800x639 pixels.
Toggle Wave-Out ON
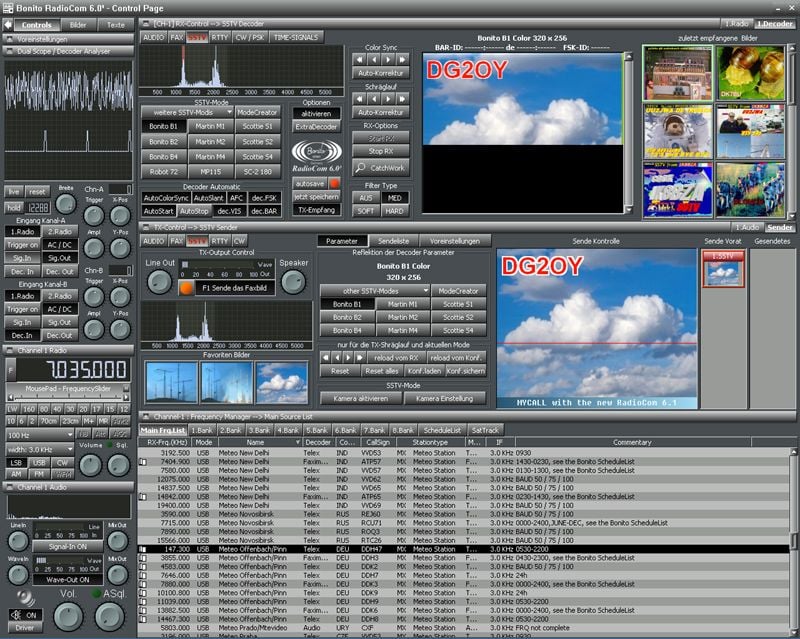tap(68, 580)
